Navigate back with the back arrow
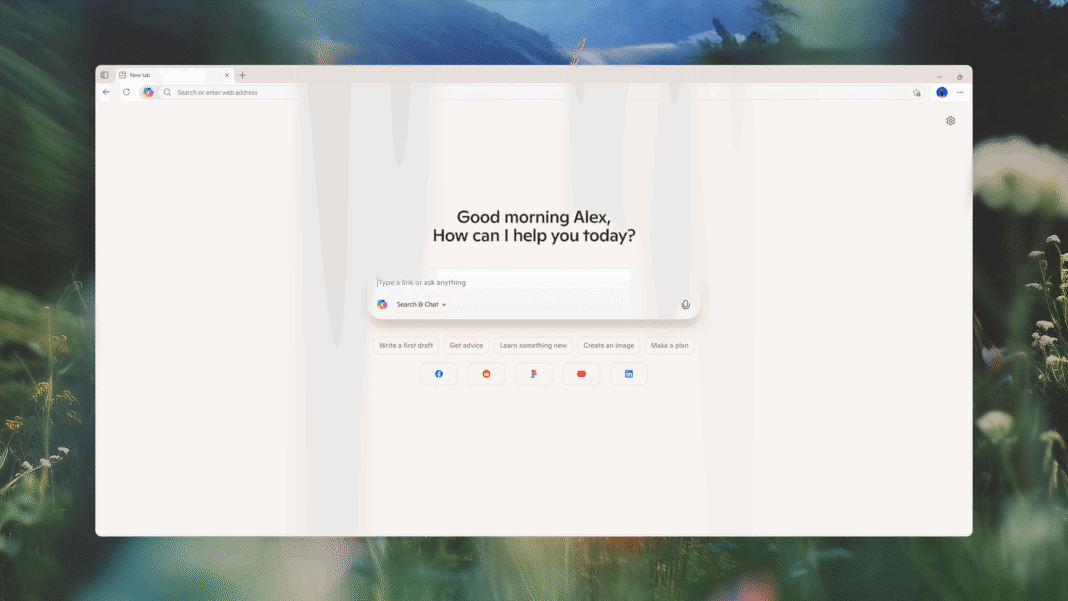The height and width of the screenshot is (601, 1068). (106, 91)
